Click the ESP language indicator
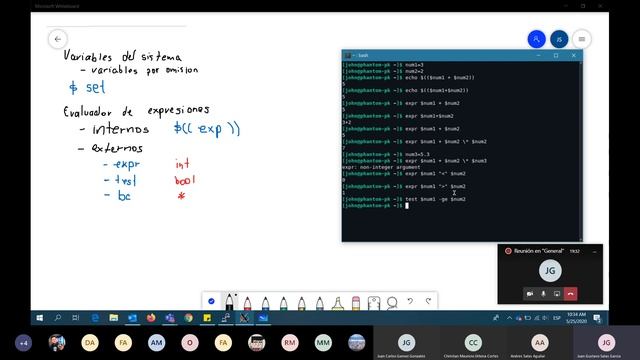Image resolution: width=640 pixels, height=360 pixels. (557, 318)
